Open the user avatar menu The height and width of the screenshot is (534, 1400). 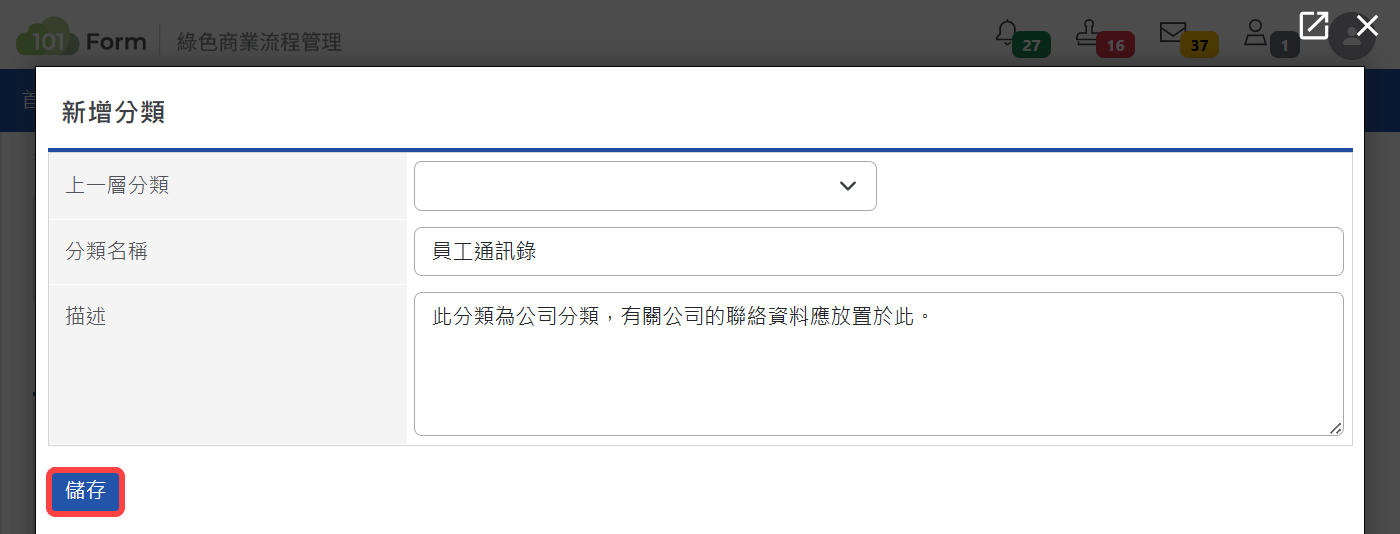1352,37
